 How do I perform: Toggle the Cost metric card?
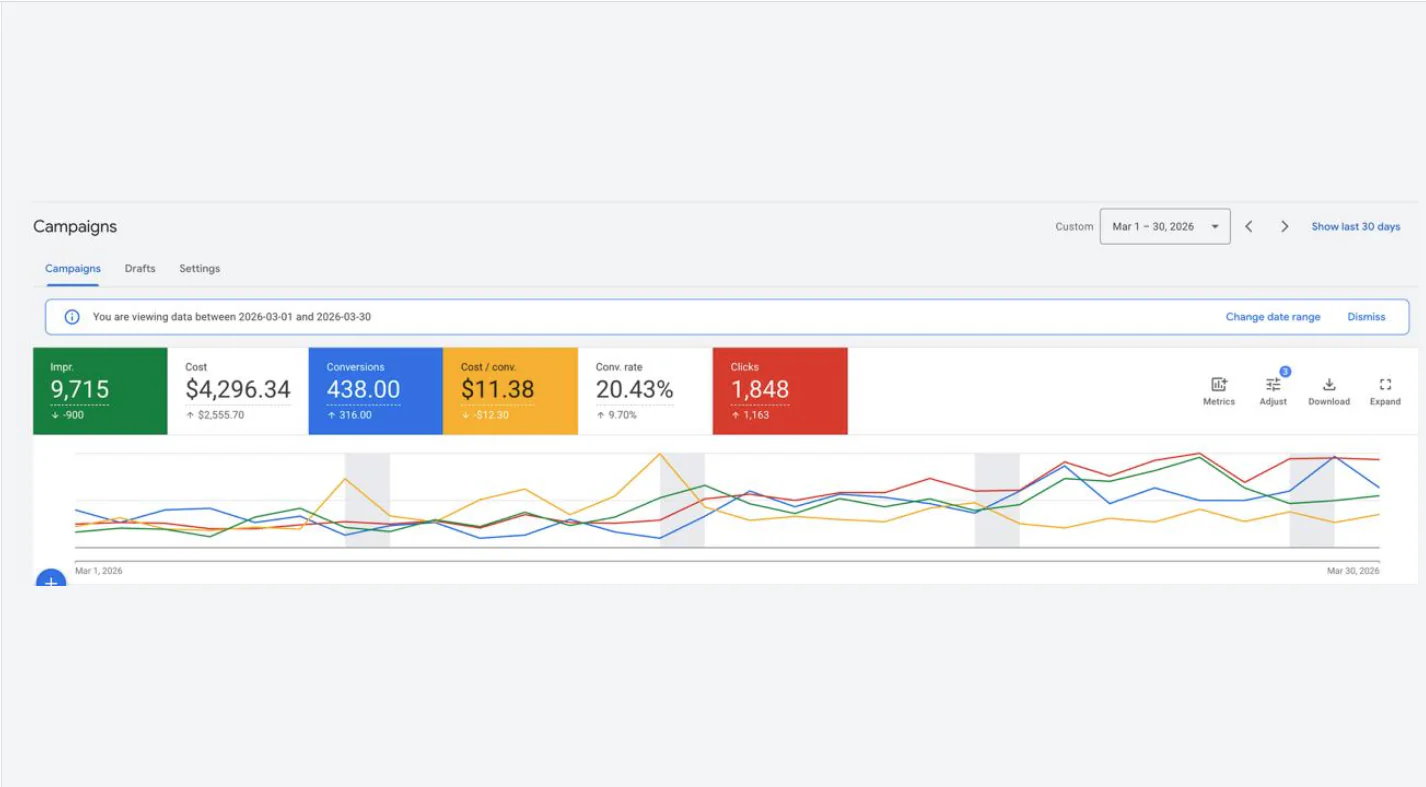(x=237, y=391)
